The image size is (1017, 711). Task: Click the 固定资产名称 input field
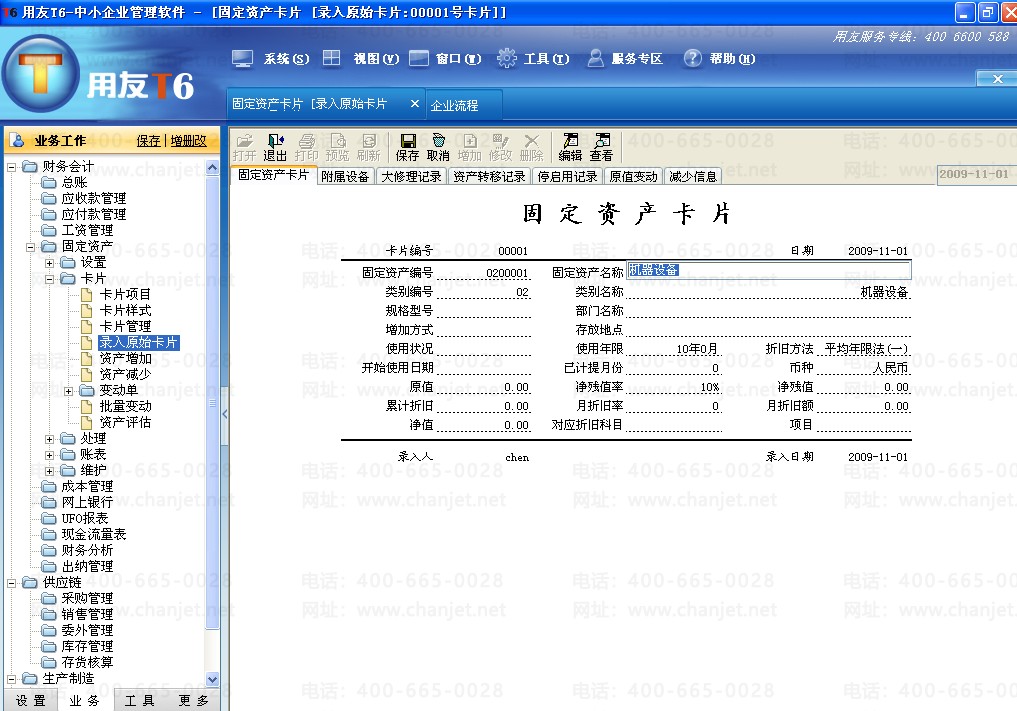click(x=769, y=271)
